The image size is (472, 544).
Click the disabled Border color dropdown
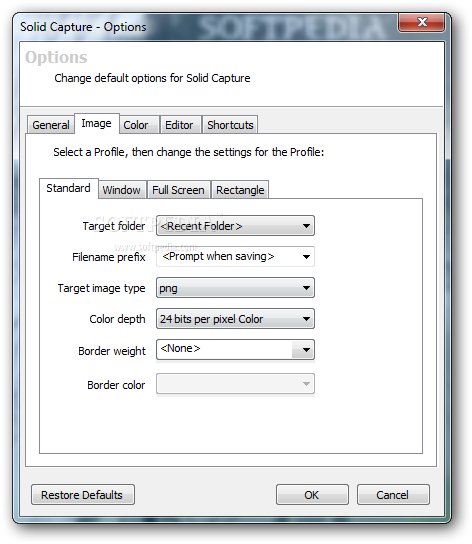235,384
